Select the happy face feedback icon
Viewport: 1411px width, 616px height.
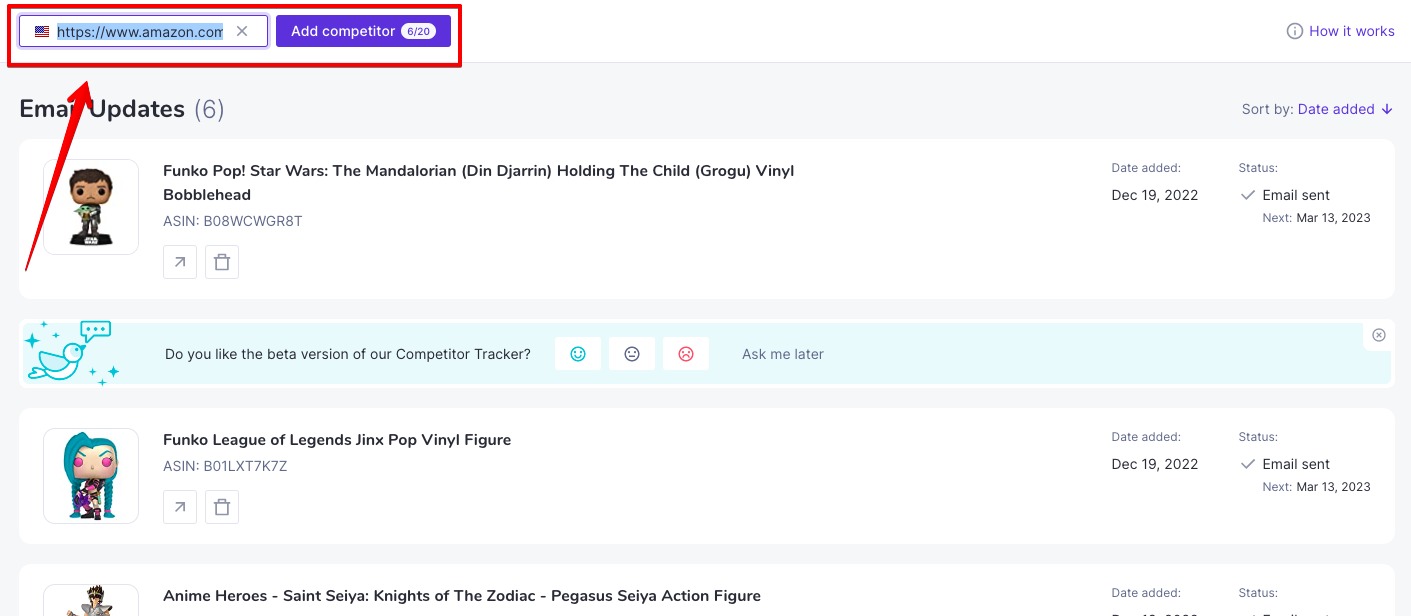[578, 354]
